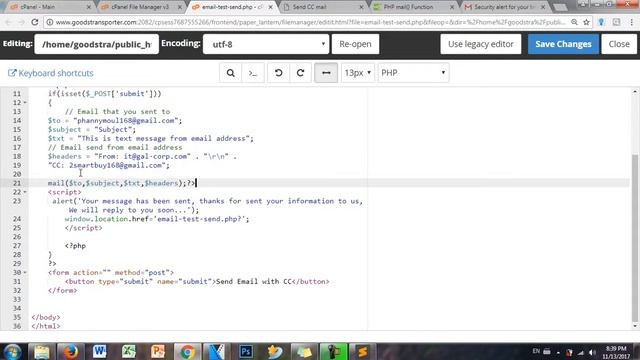
Task: Click the browser address bar URL
Action: [x=310, y=22]
